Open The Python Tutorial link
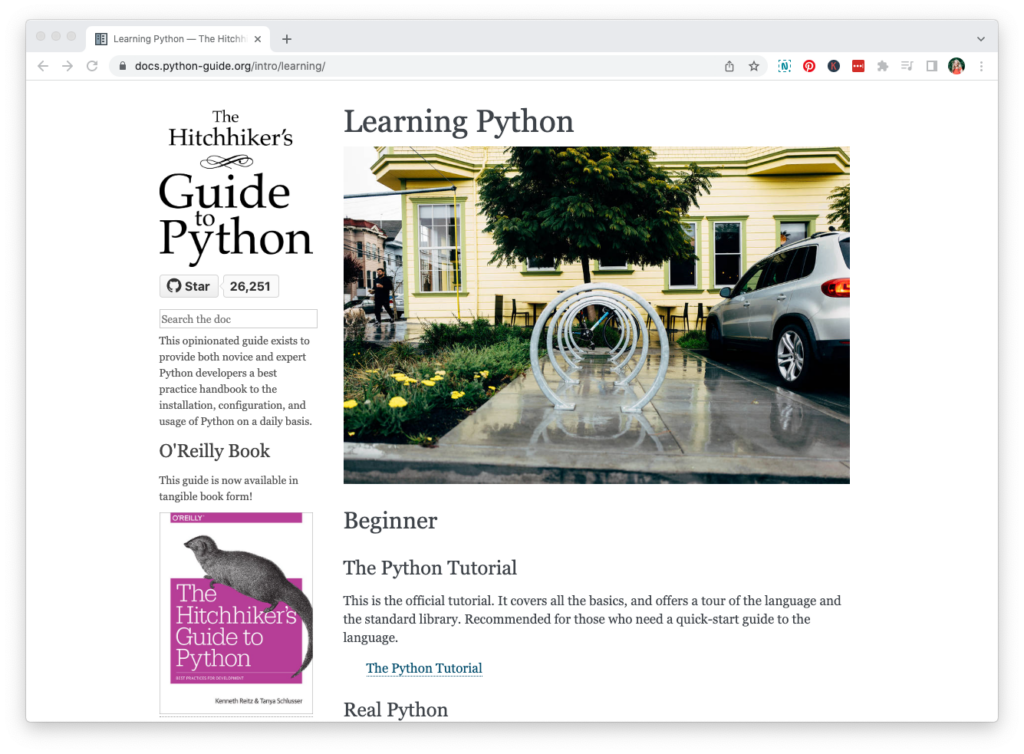The height and width of the screenshot is (754, 1024). click(x=424, y=668)
